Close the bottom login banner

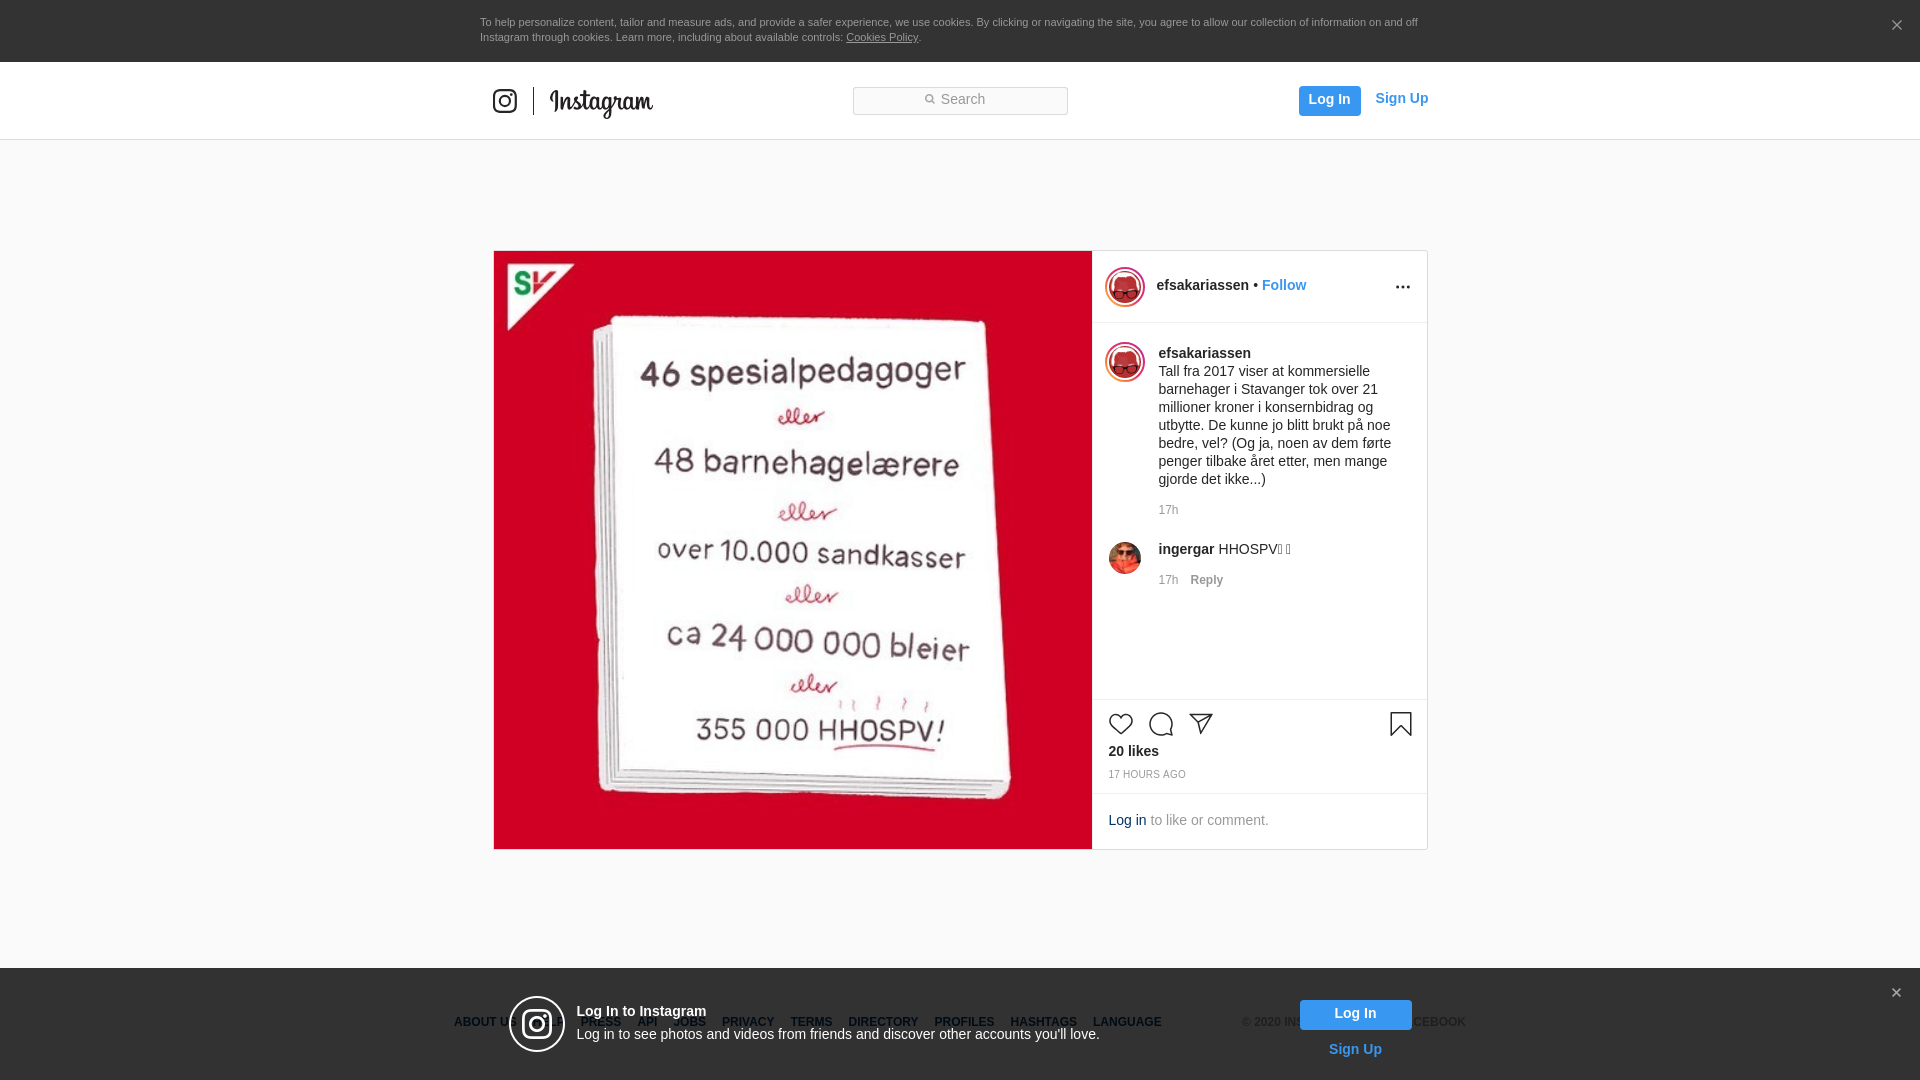pyautogui.click(x=1896, y=993)
